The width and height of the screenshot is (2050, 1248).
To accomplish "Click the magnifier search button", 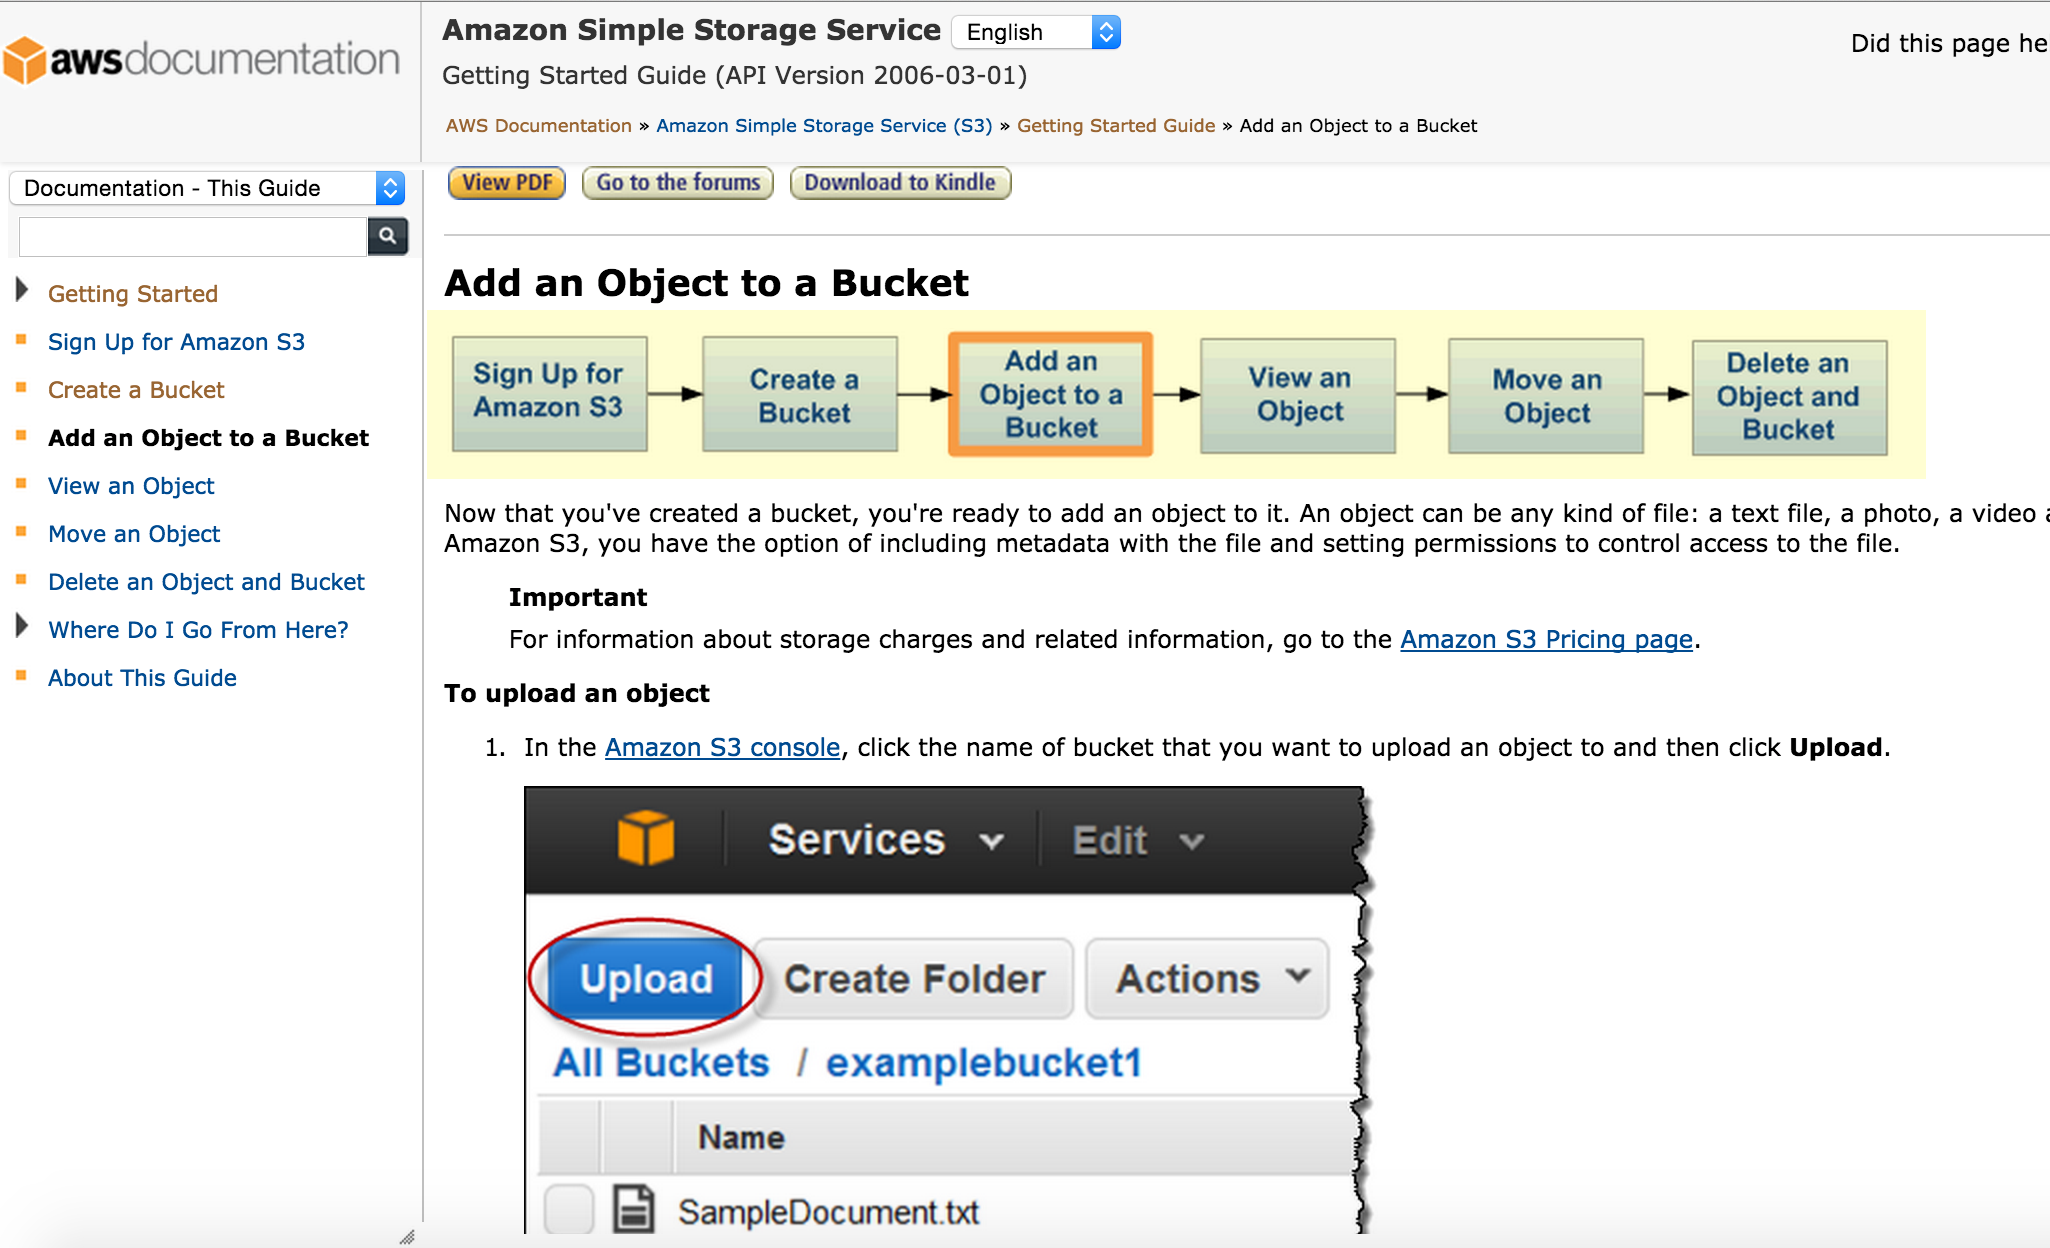I will click(x=388, y=236).
